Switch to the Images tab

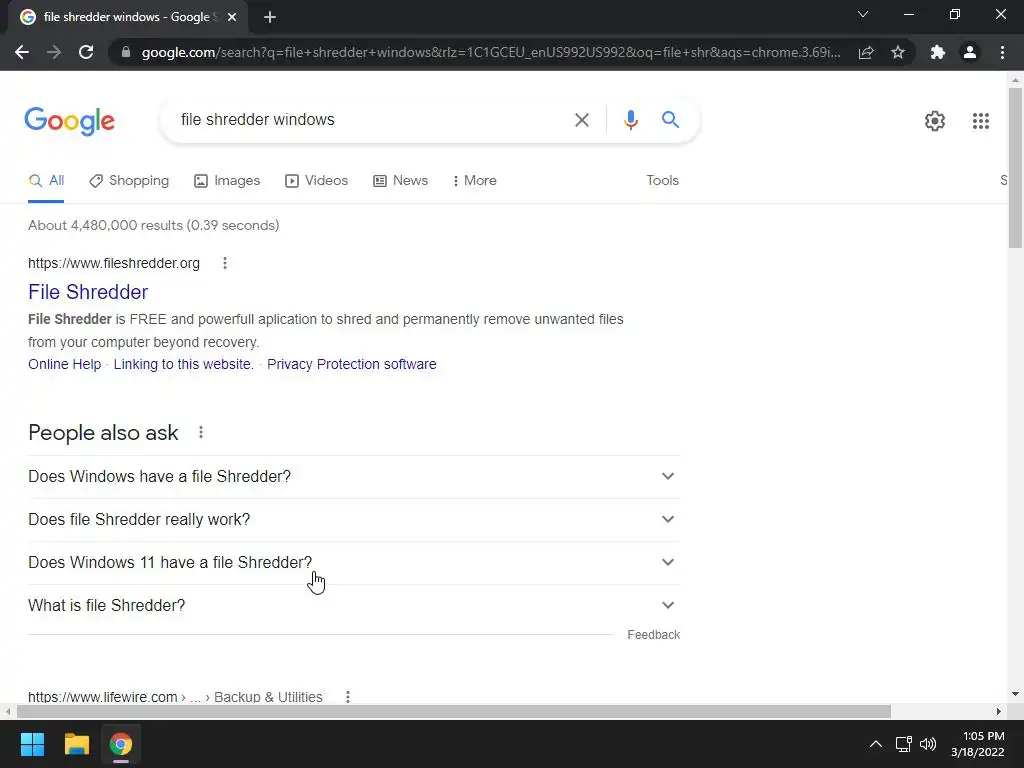(x=227, y=181)
